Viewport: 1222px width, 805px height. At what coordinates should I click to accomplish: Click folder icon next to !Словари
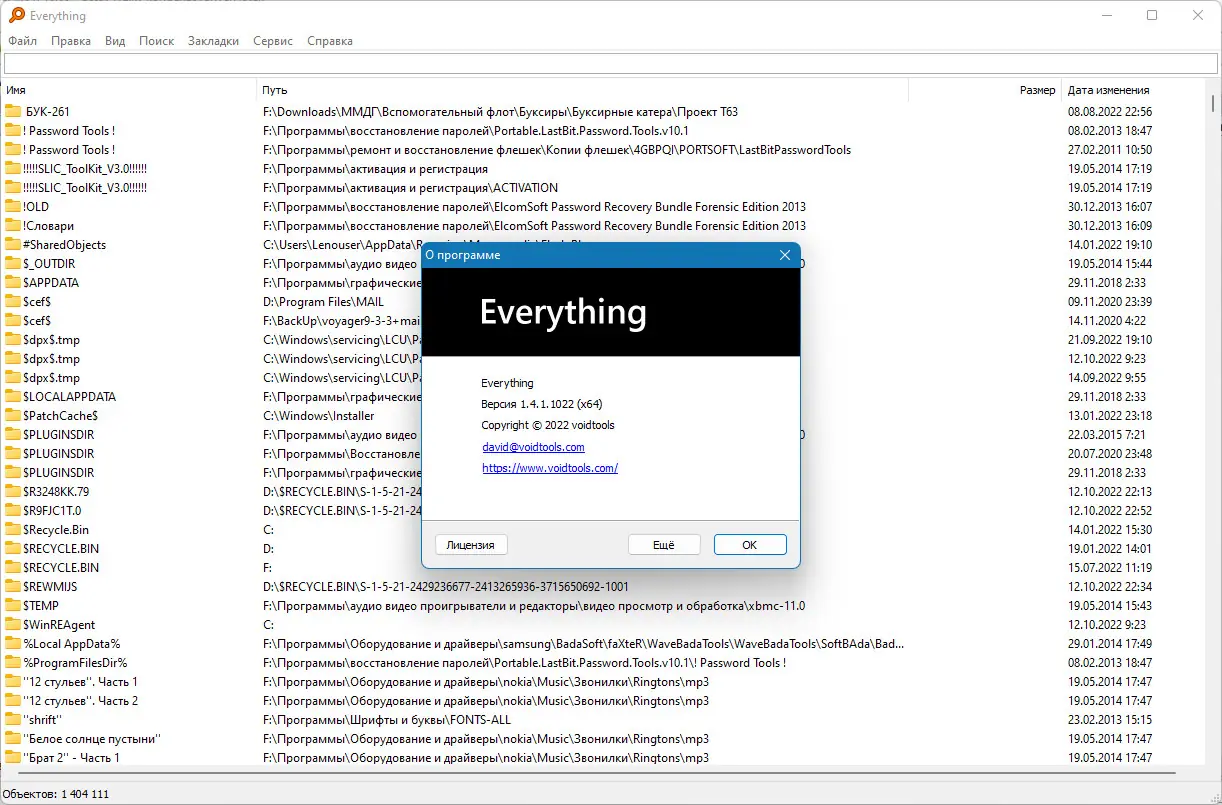tap(13, 226)
